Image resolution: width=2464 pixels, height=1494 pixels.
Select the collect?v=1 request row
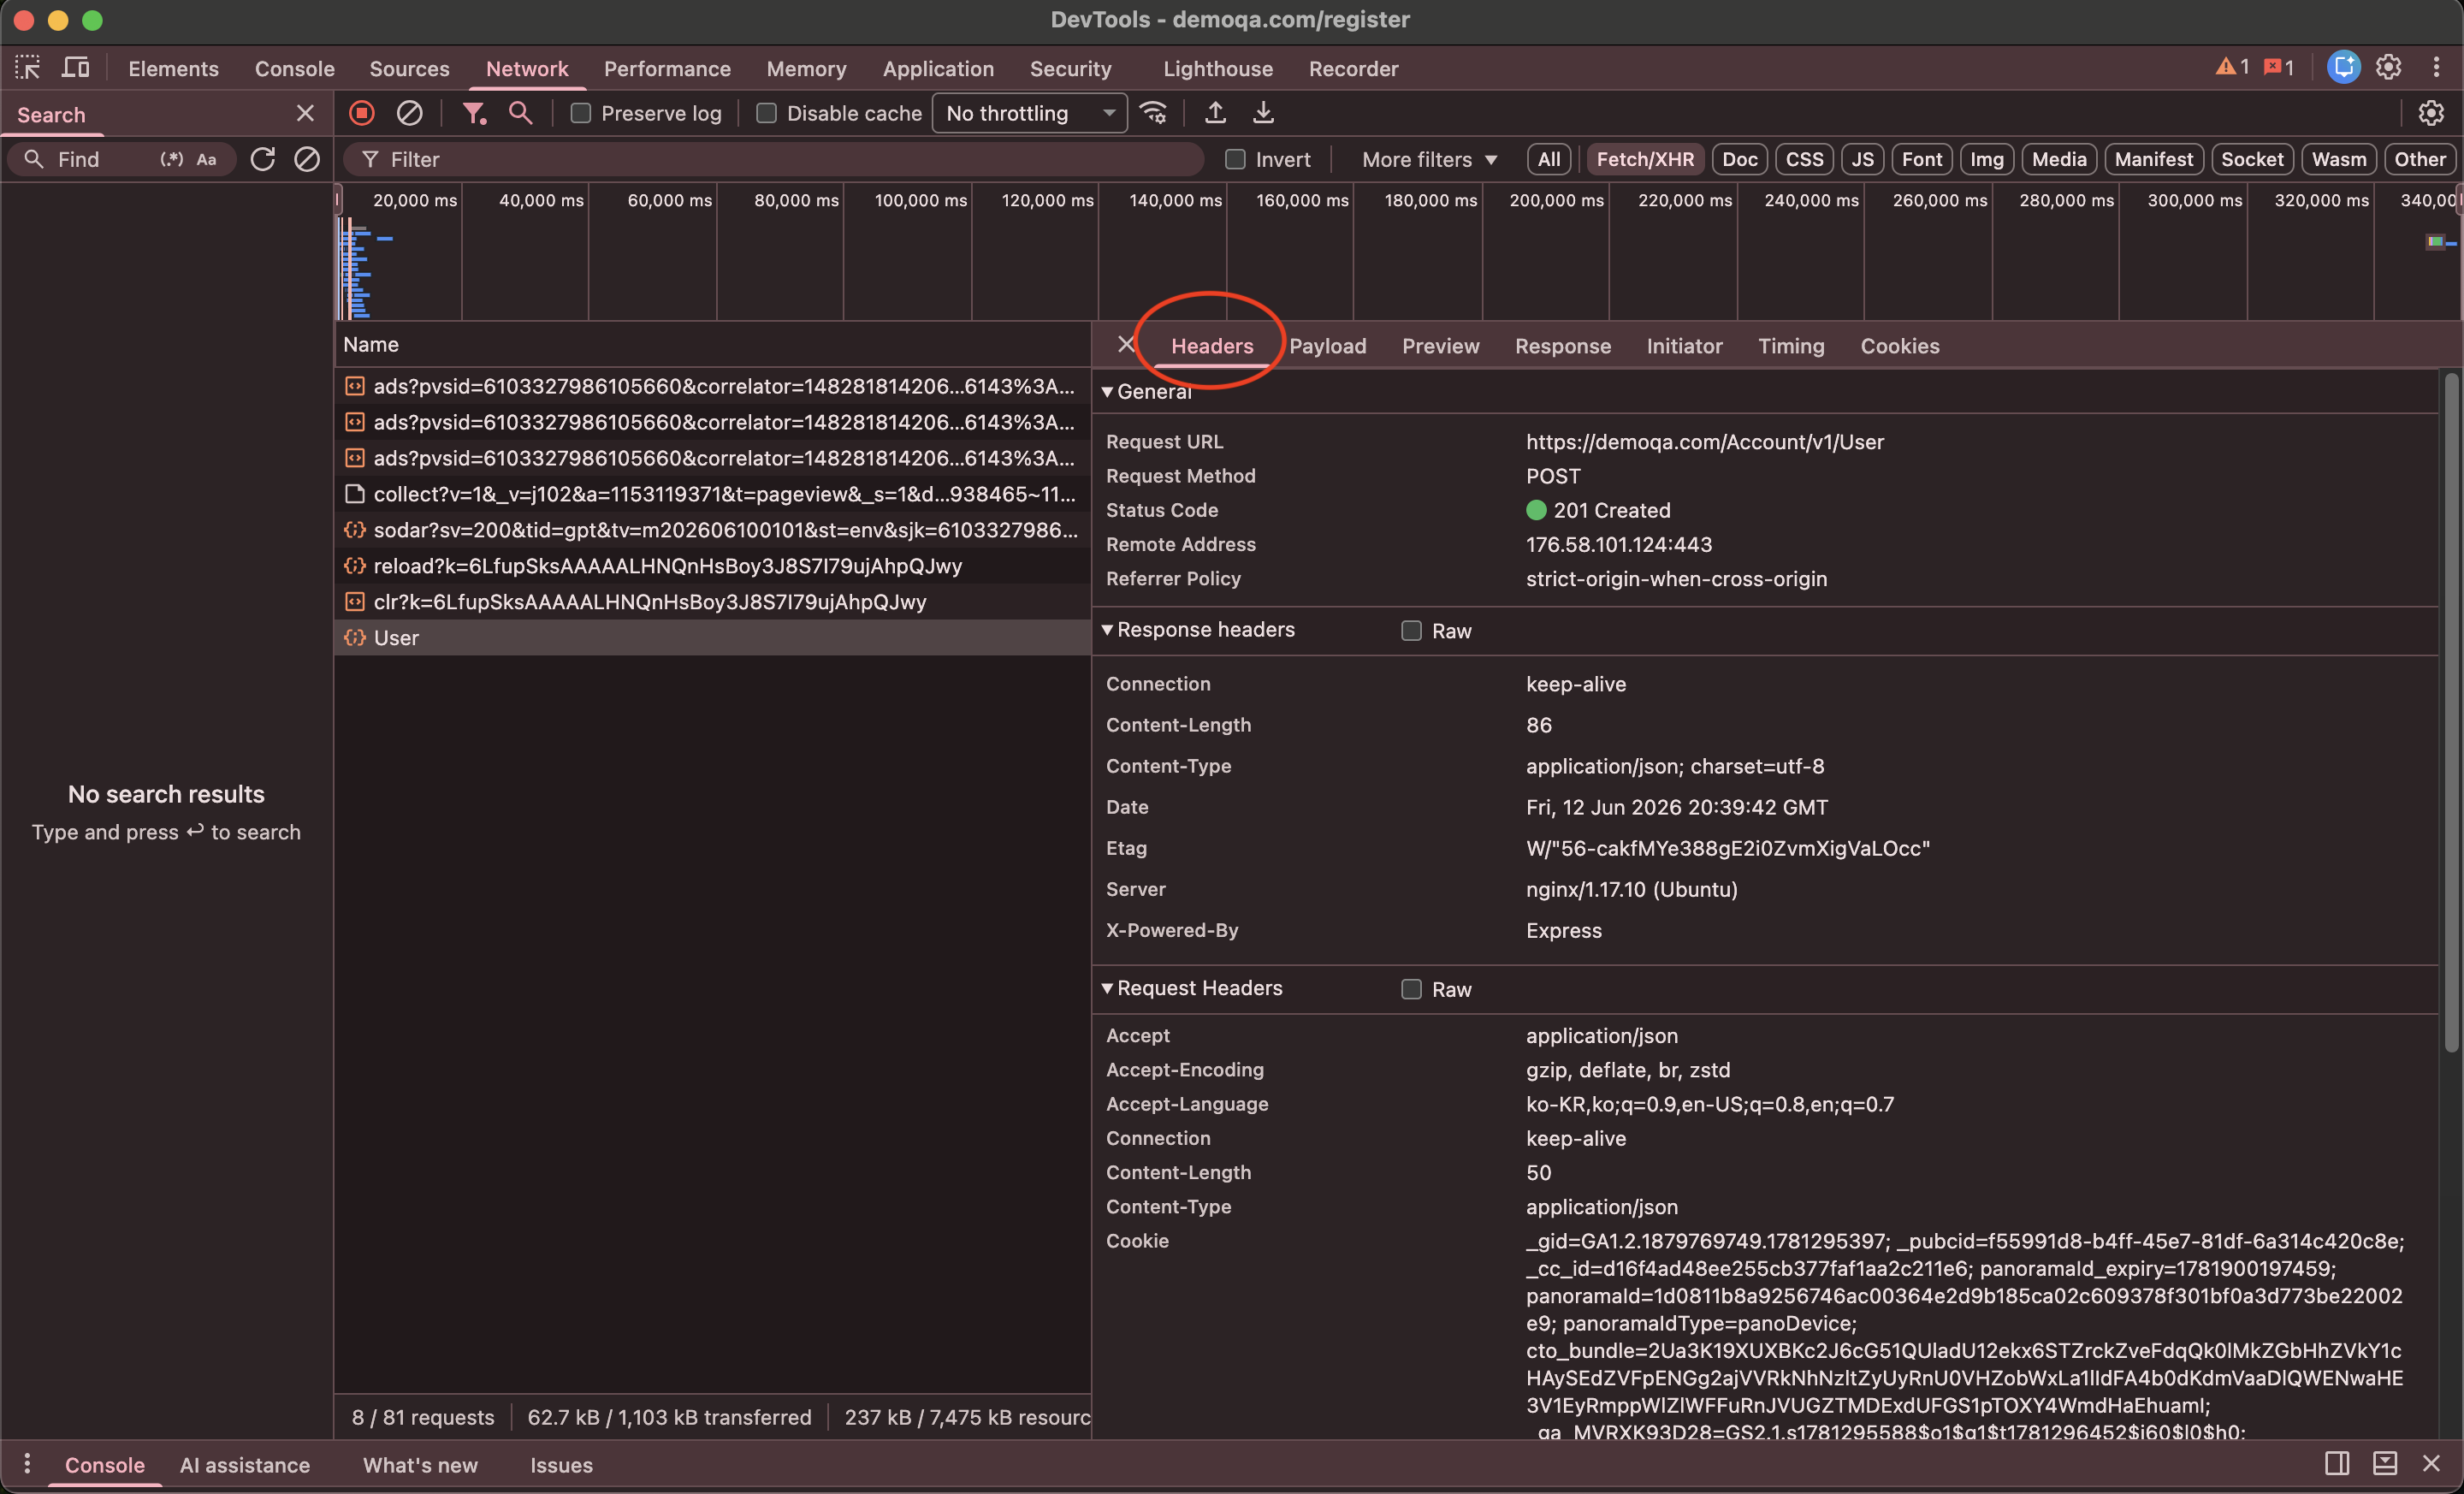pos(712,494)
